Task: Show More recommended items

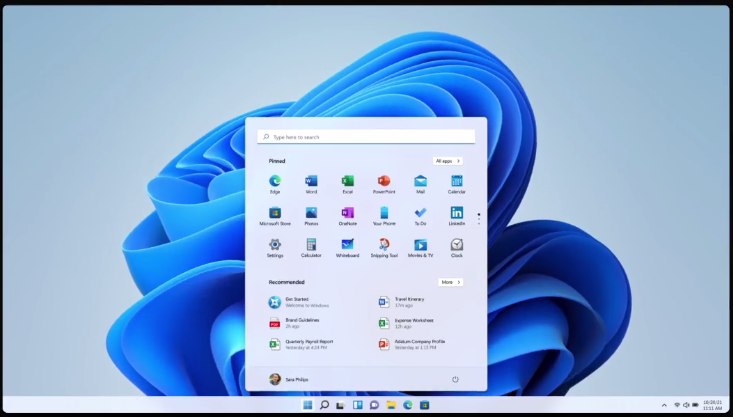Action: [x=451, y=282]
